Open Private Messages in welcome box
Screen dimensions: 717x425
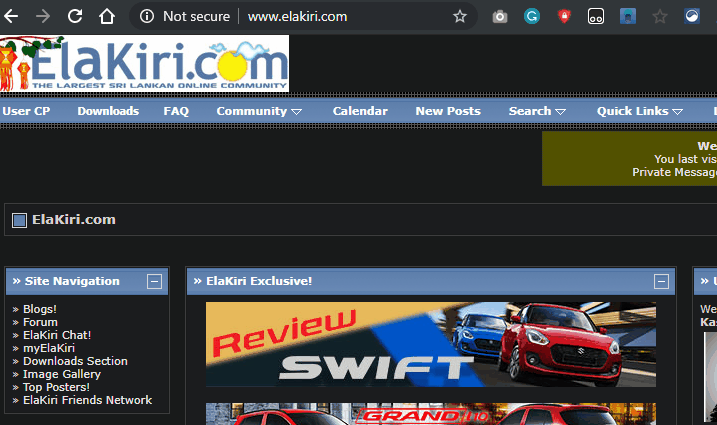tap(674, 172)
